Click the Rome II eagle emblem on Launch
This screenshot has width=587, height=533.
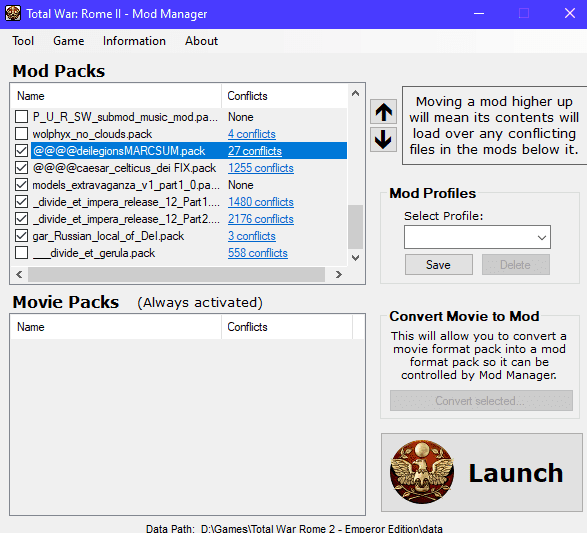(422, 472)
